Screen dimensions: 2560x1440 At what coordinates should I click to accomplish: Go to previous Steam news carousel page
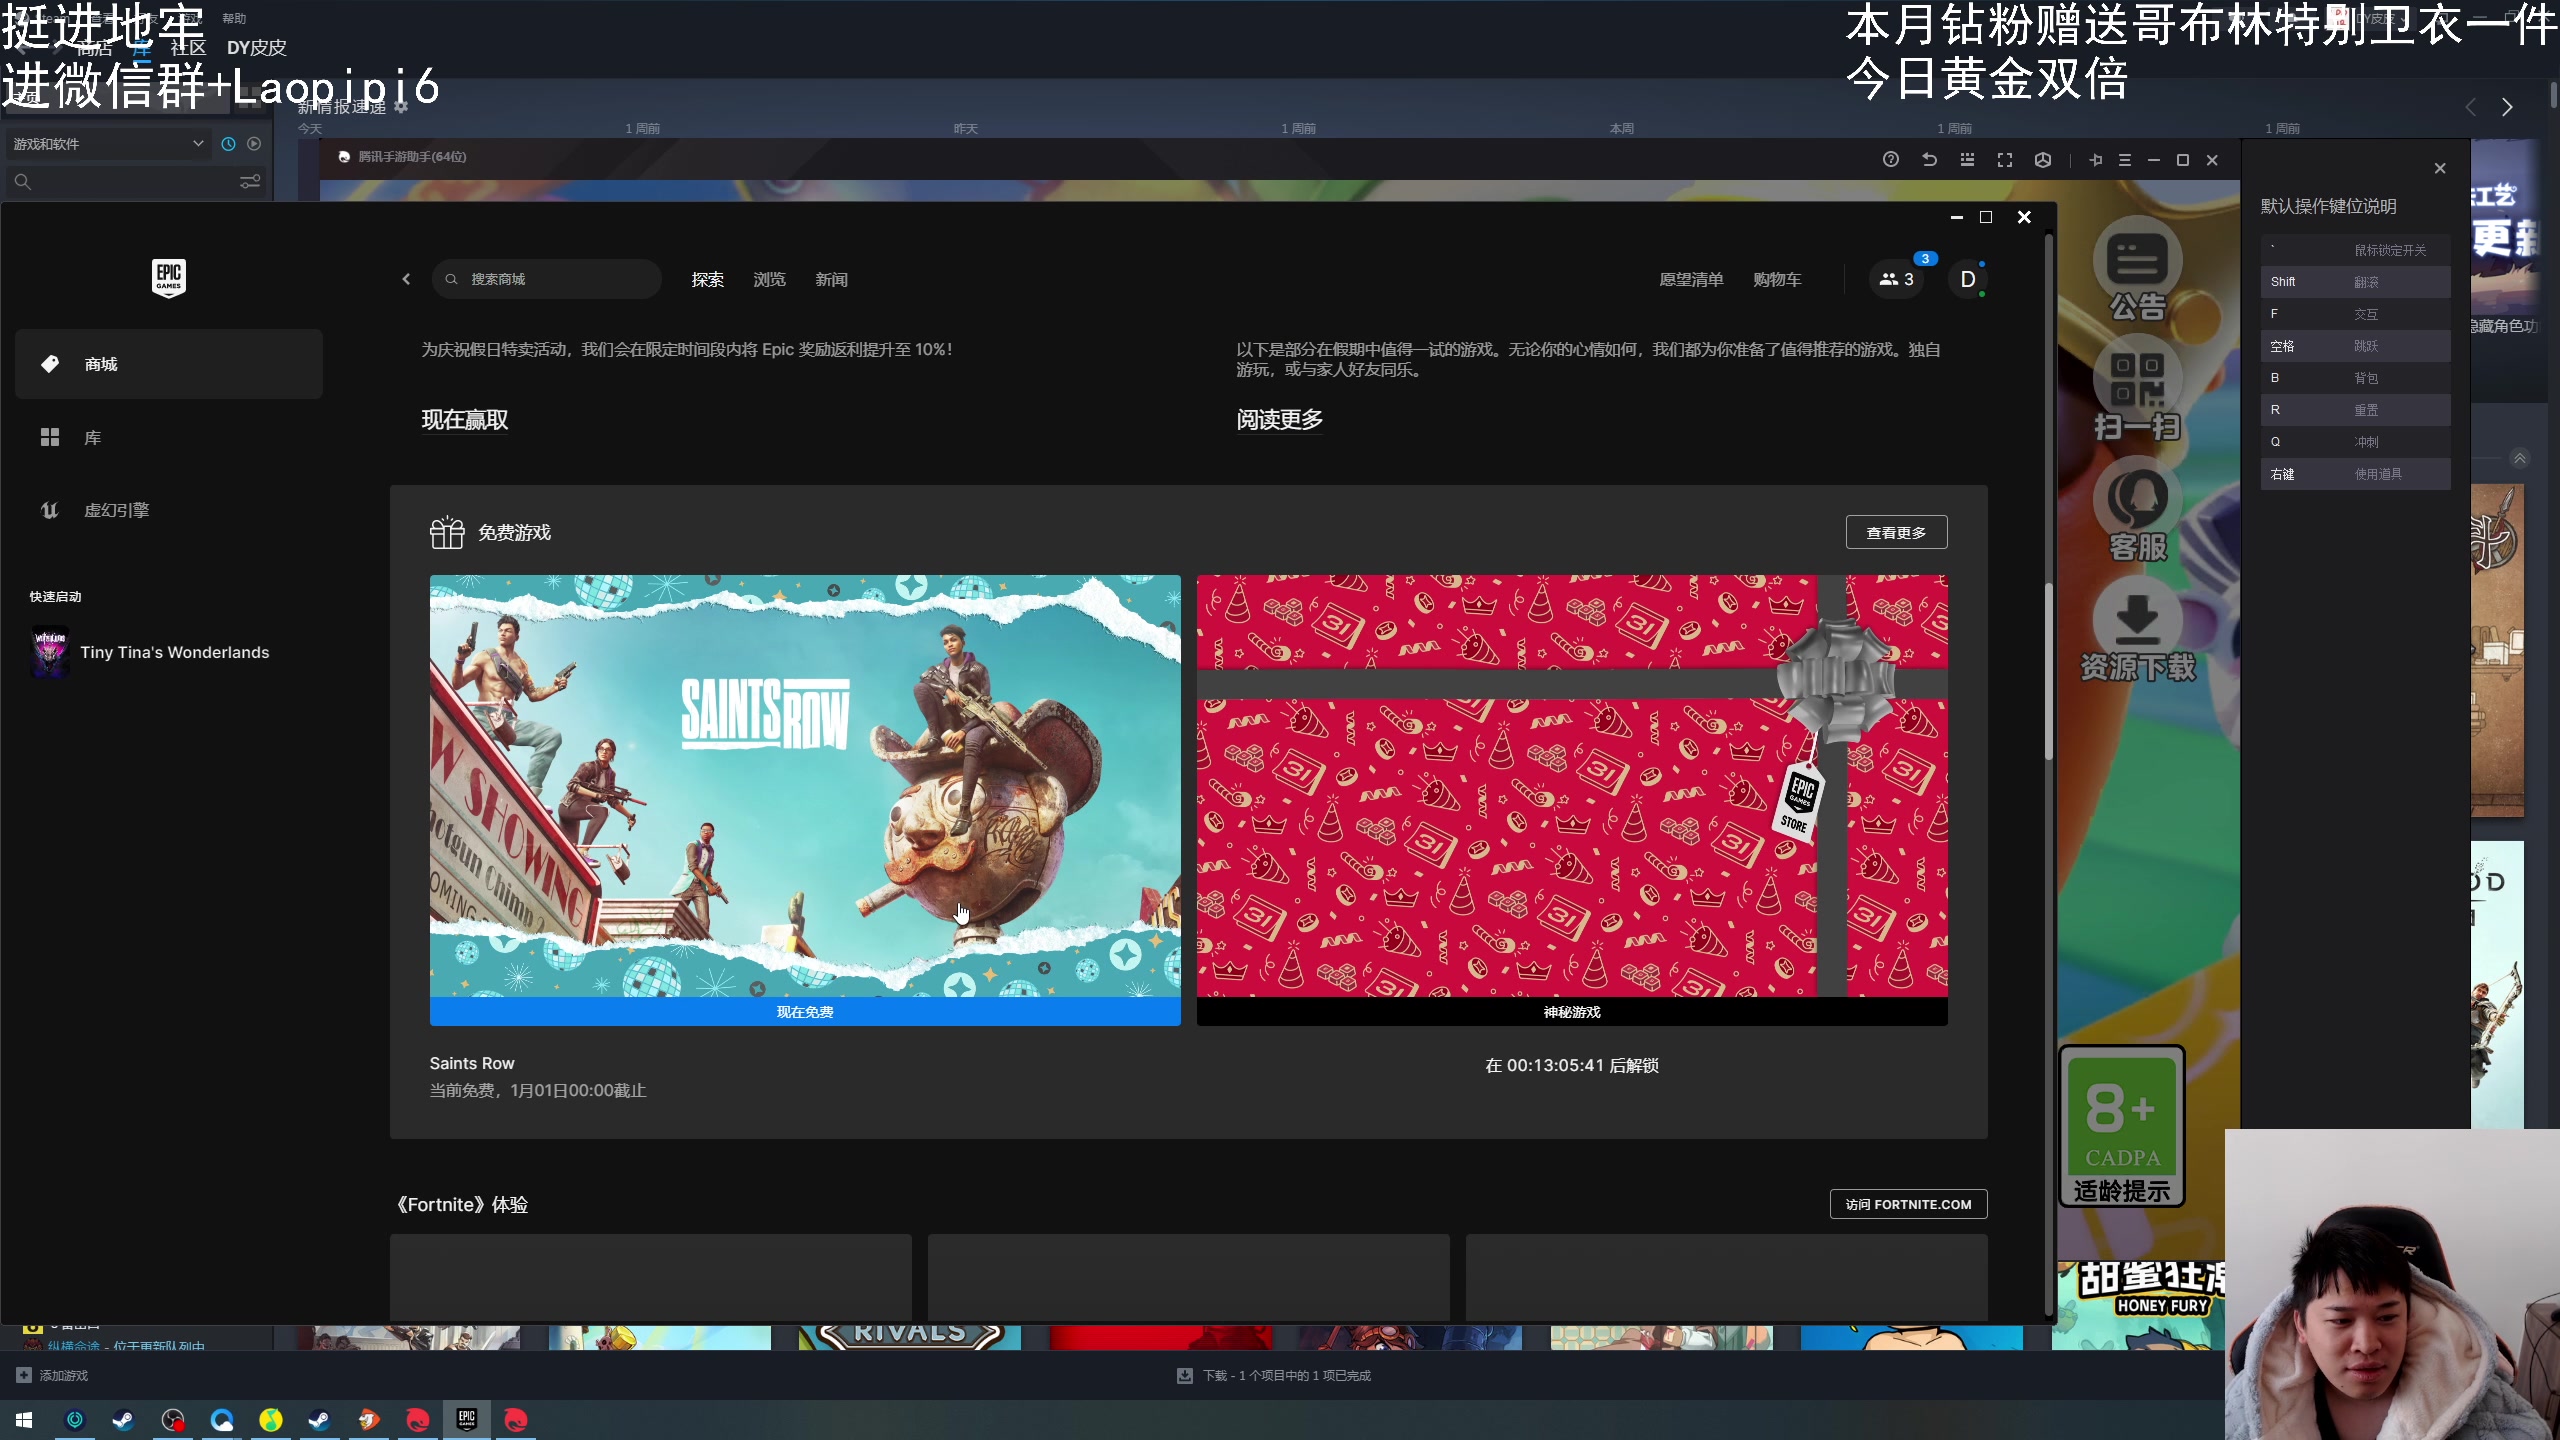click(x=2471, y=107)
